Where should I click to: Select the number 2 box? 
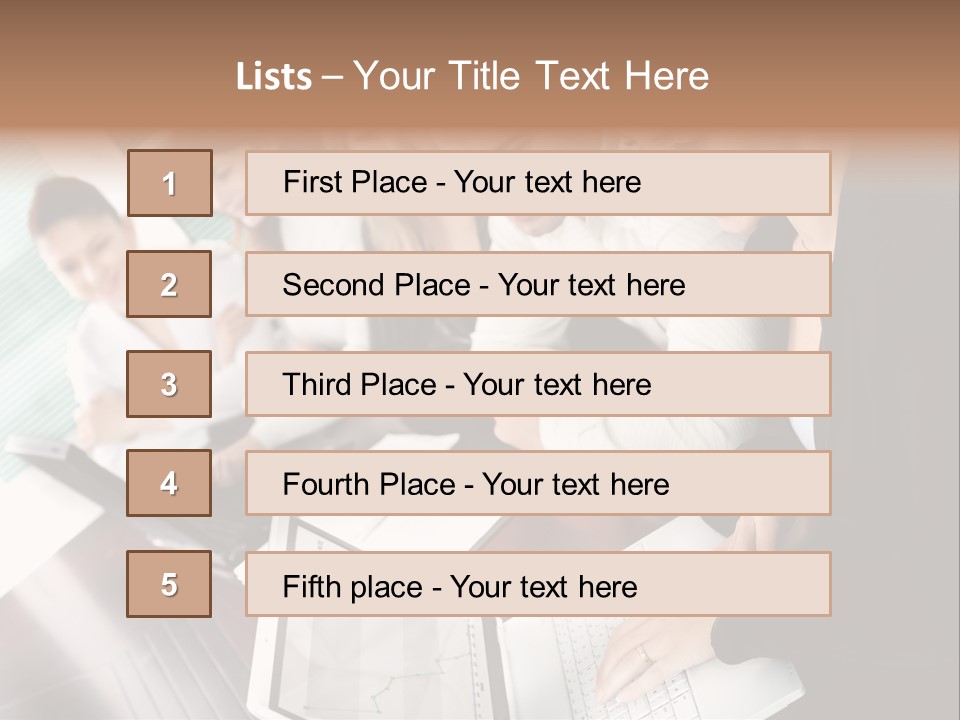click(x=169, y=284)
